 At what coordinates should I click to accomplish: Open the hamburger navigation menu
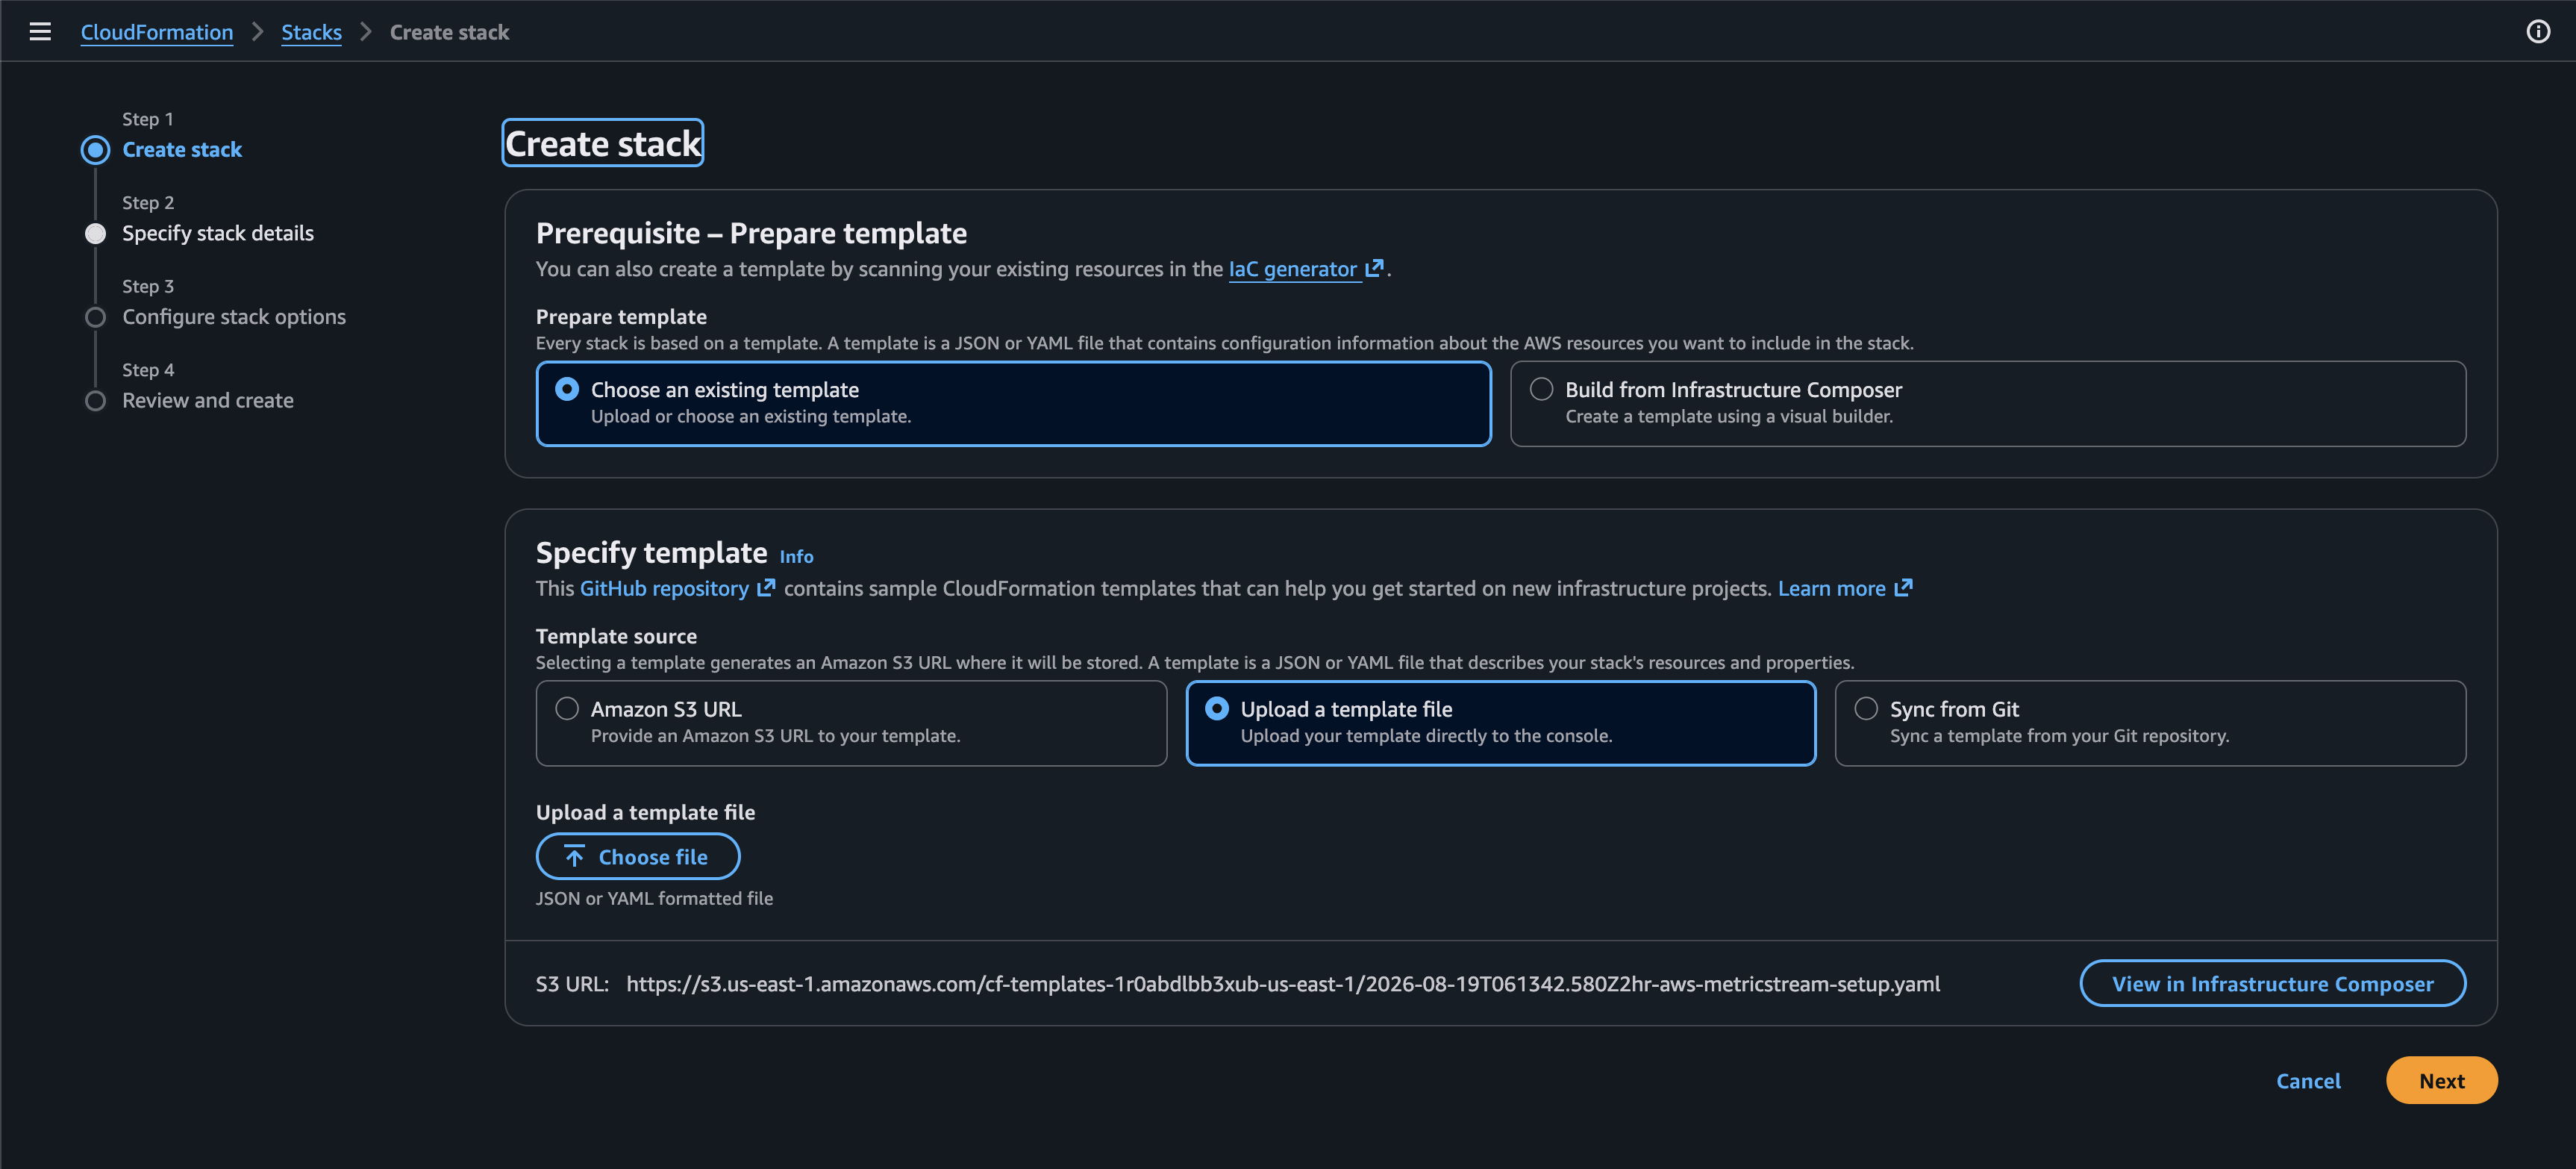(x=40, y=32)
